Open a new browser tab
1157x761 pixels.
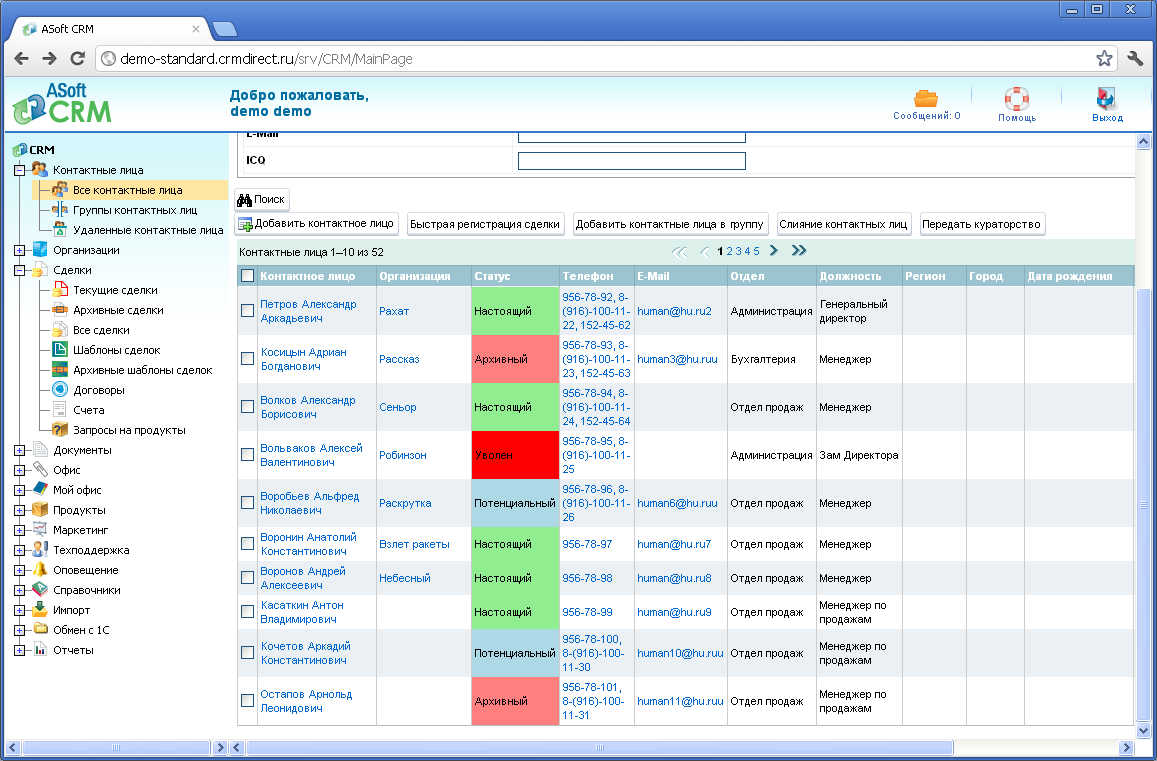pyautogui.click(x=224, y=29)
